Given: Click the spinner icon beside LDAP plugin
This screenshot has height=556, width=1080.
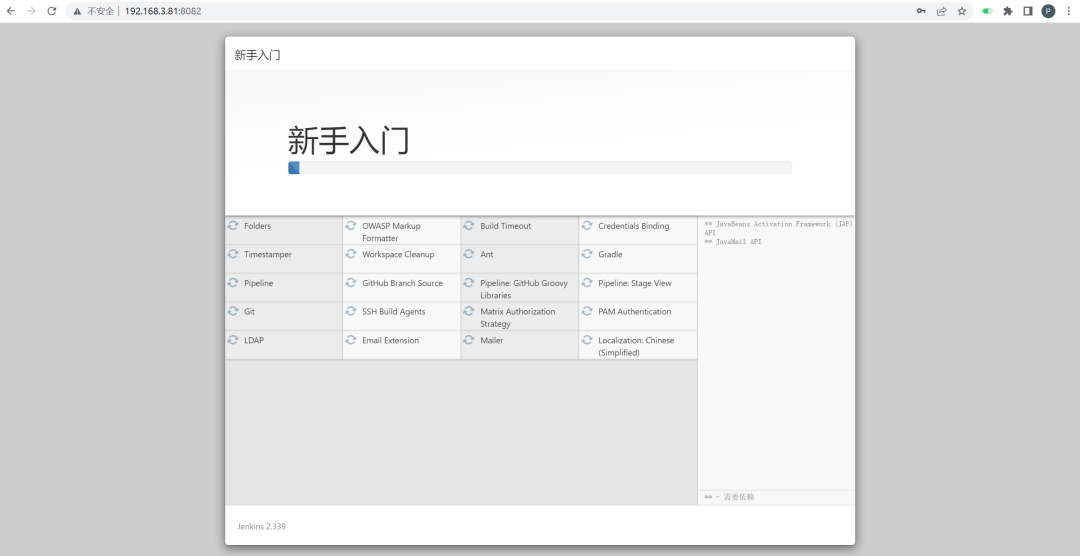Looking at the screenshot, I should point(233,340).
